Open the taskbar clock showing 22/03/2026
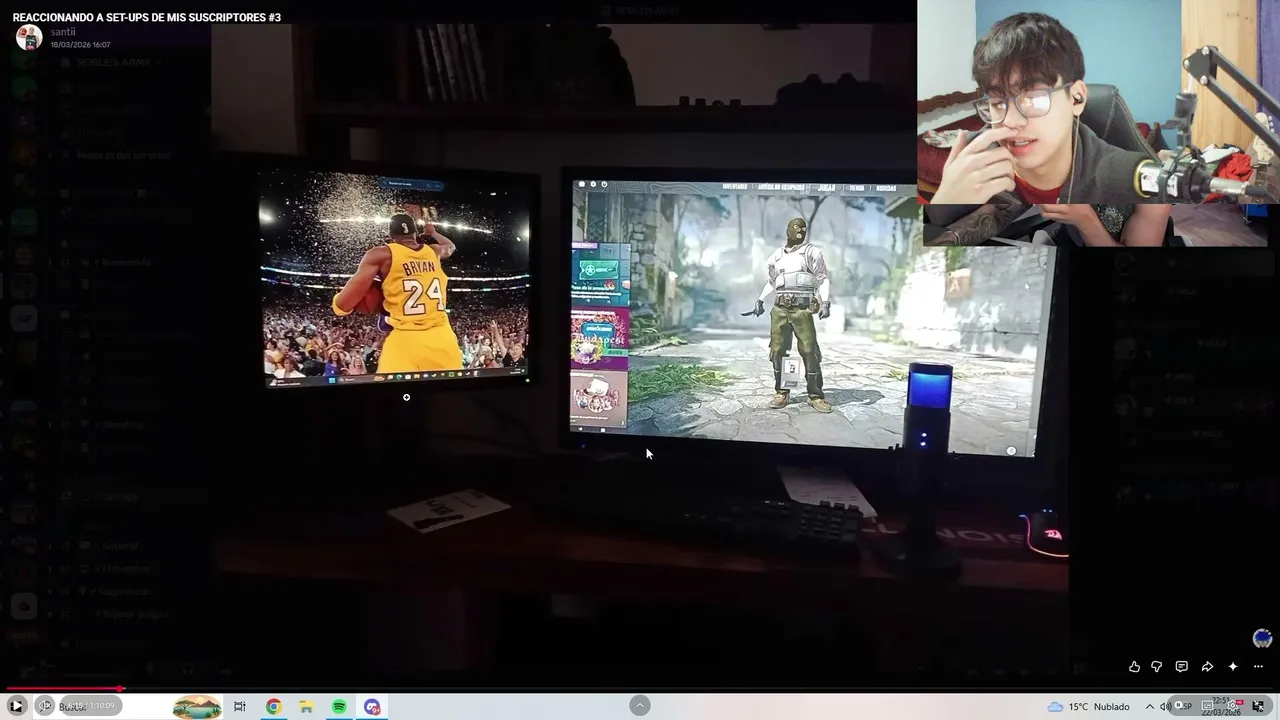Image resolution: width=1280 pixels, height=720 pixels. tap(1223, 707)
